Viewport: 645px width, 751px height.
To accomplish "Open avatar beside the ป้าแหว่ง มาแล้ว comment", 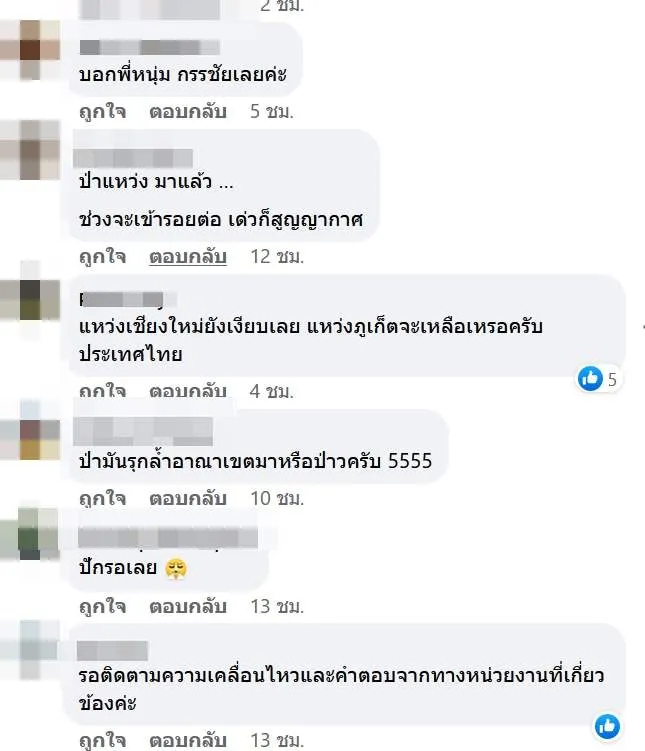I will (30, 149).
